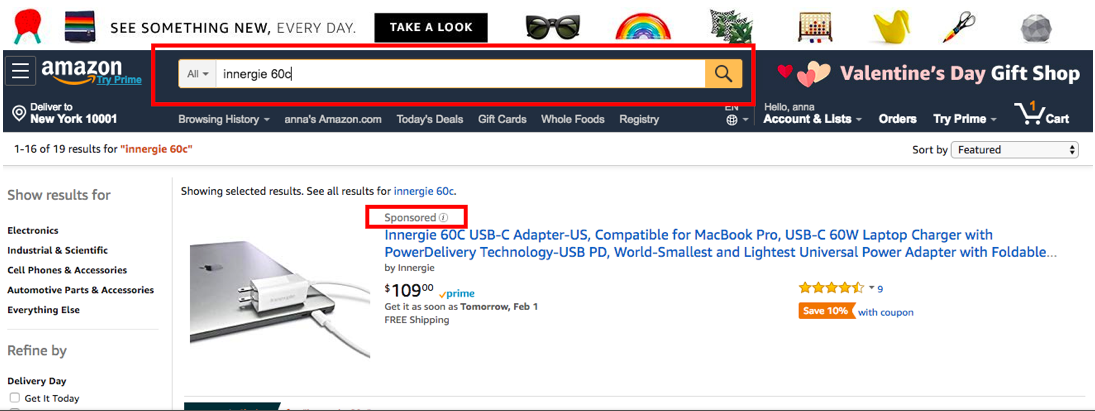This screenshot has width=1095, height=411.
Task: Click in the search text field
Action: (x=461, y=74)
